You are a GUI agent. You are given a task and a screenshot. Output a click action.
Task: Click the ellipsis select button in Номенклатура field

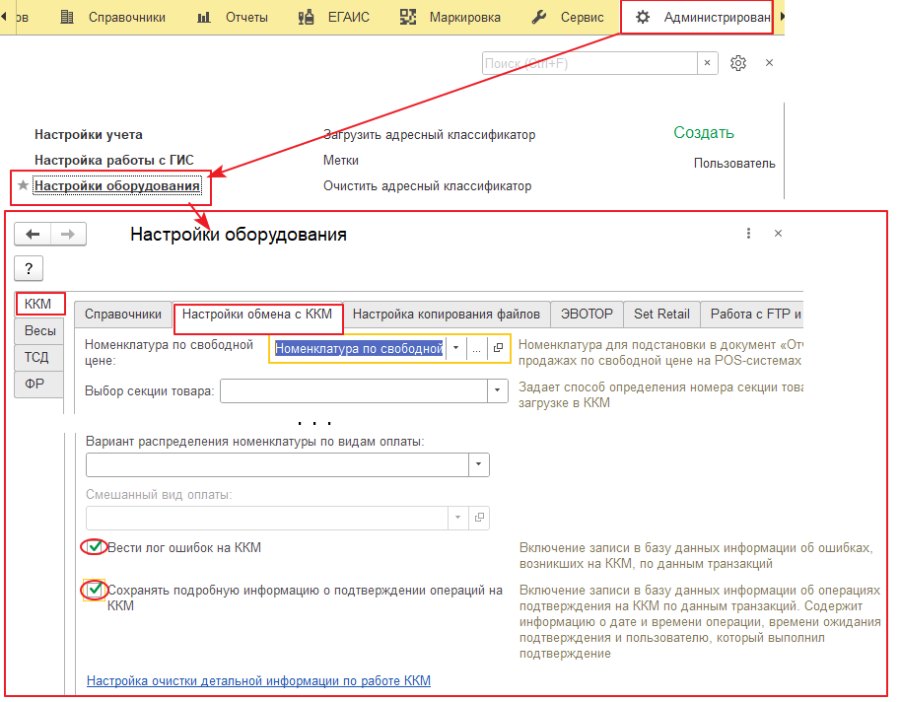[x=476, y=348]
